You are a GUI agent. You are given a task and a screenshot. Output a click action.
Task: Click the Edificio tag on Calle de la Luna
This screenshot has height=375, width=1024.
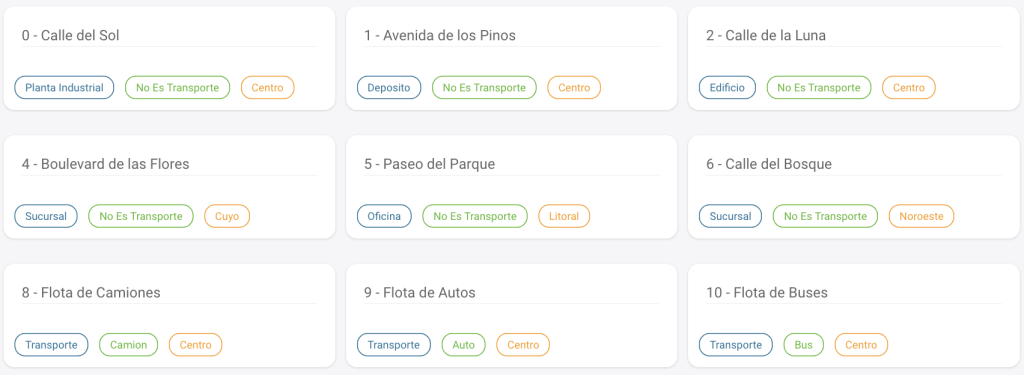click(x=727, y=88)
